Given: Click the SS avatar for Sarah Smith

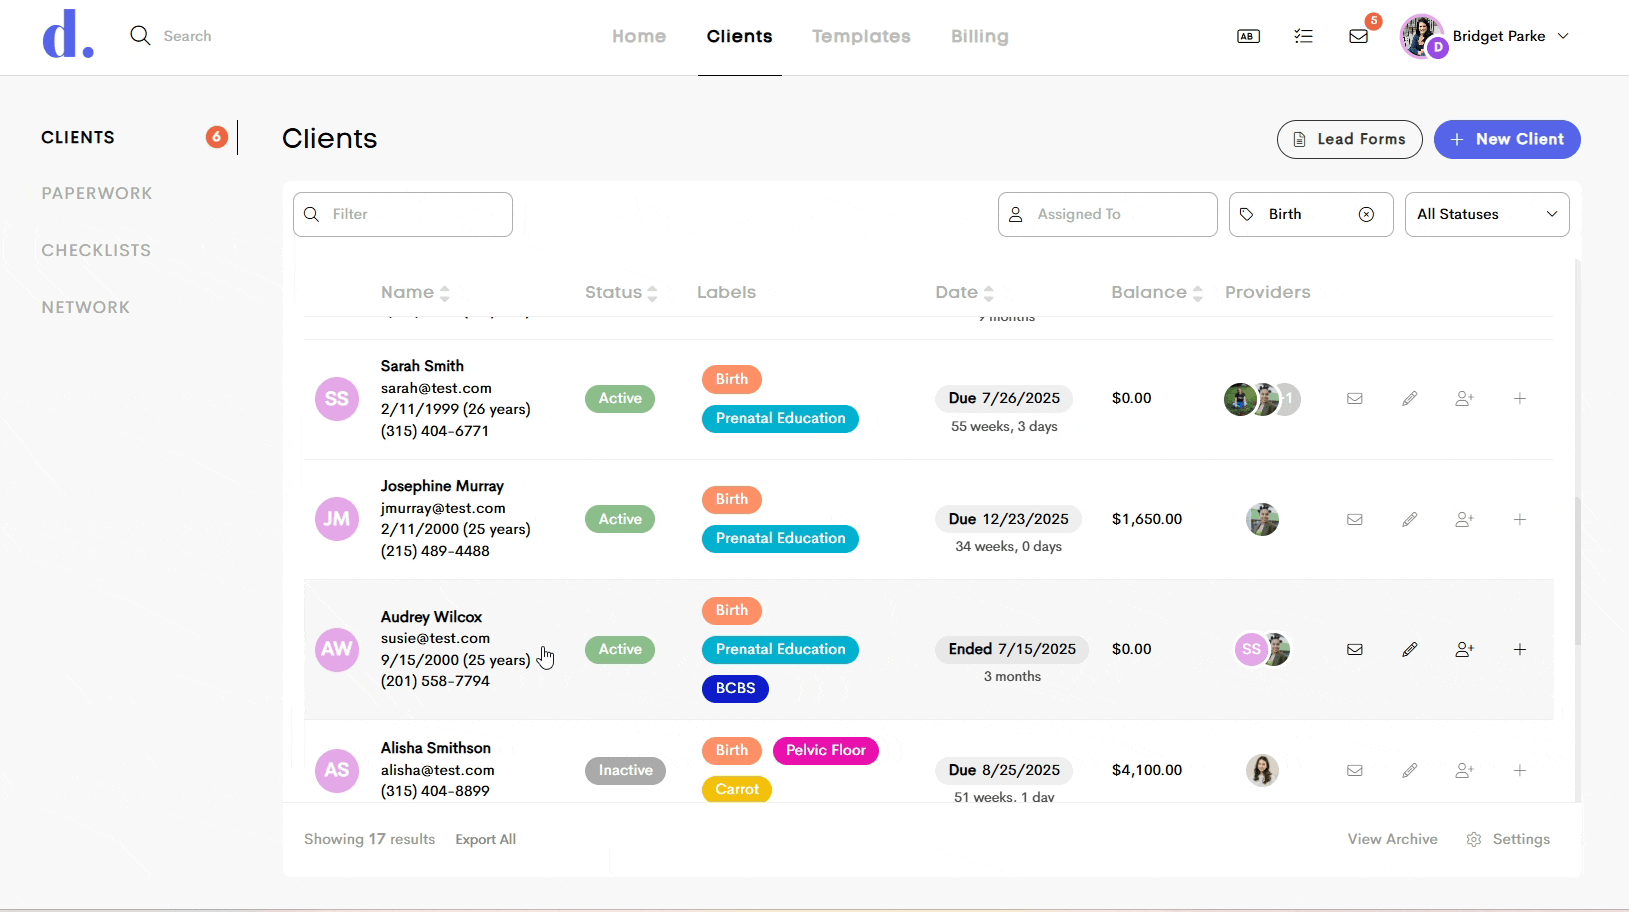Looking at the screenshot, I should pos(337,399).
